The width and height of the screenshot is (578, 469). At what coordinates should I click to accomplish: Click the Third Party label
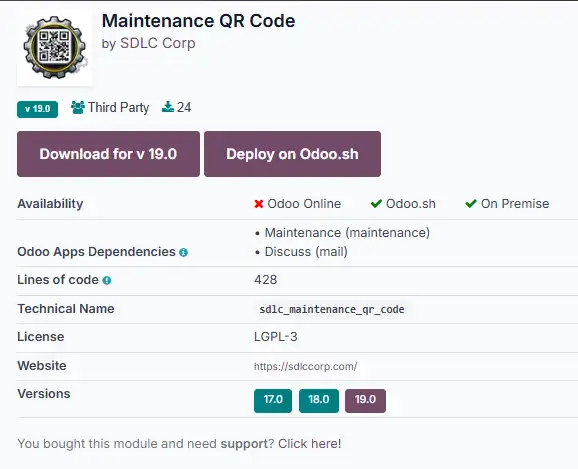coord(118,107)
